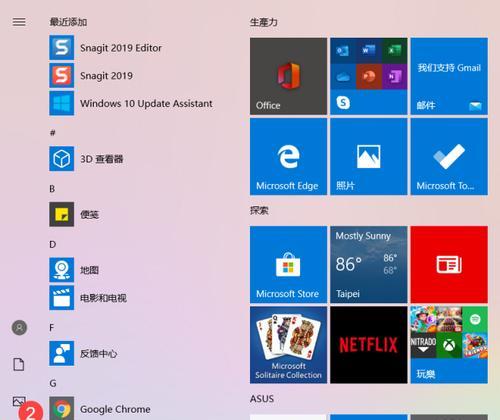Open the Netflix tile
This screenshot has width=500, height=420.
point(369,345)
